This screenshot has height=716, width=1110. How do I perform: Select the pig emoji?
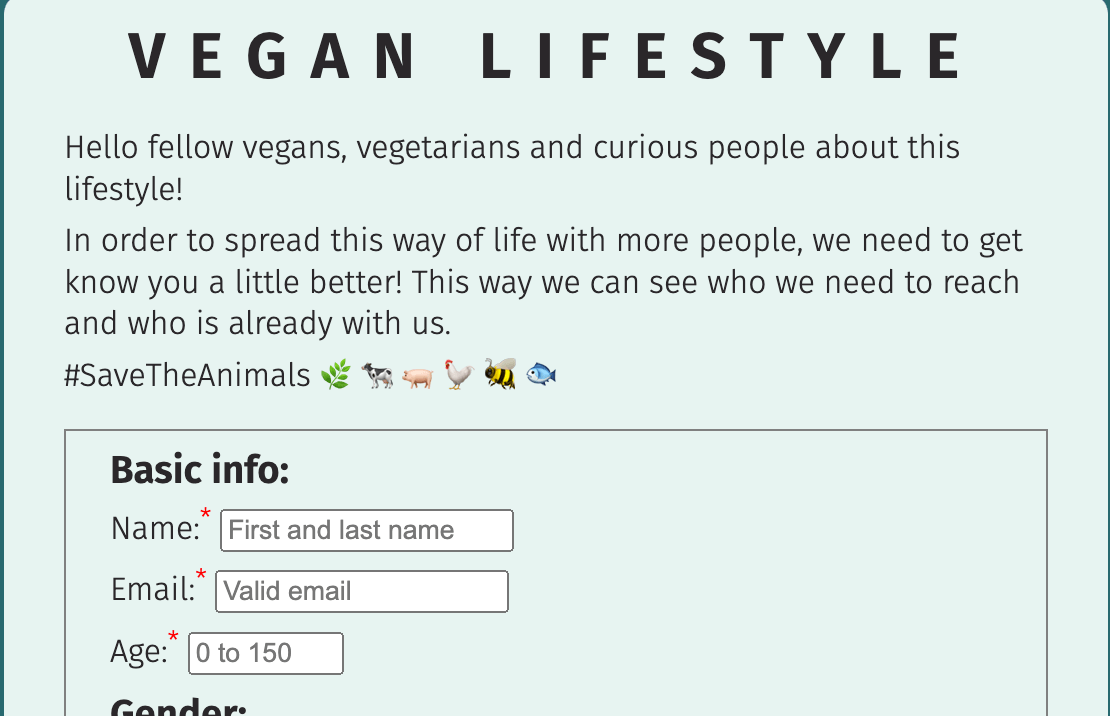pos(418,377)
